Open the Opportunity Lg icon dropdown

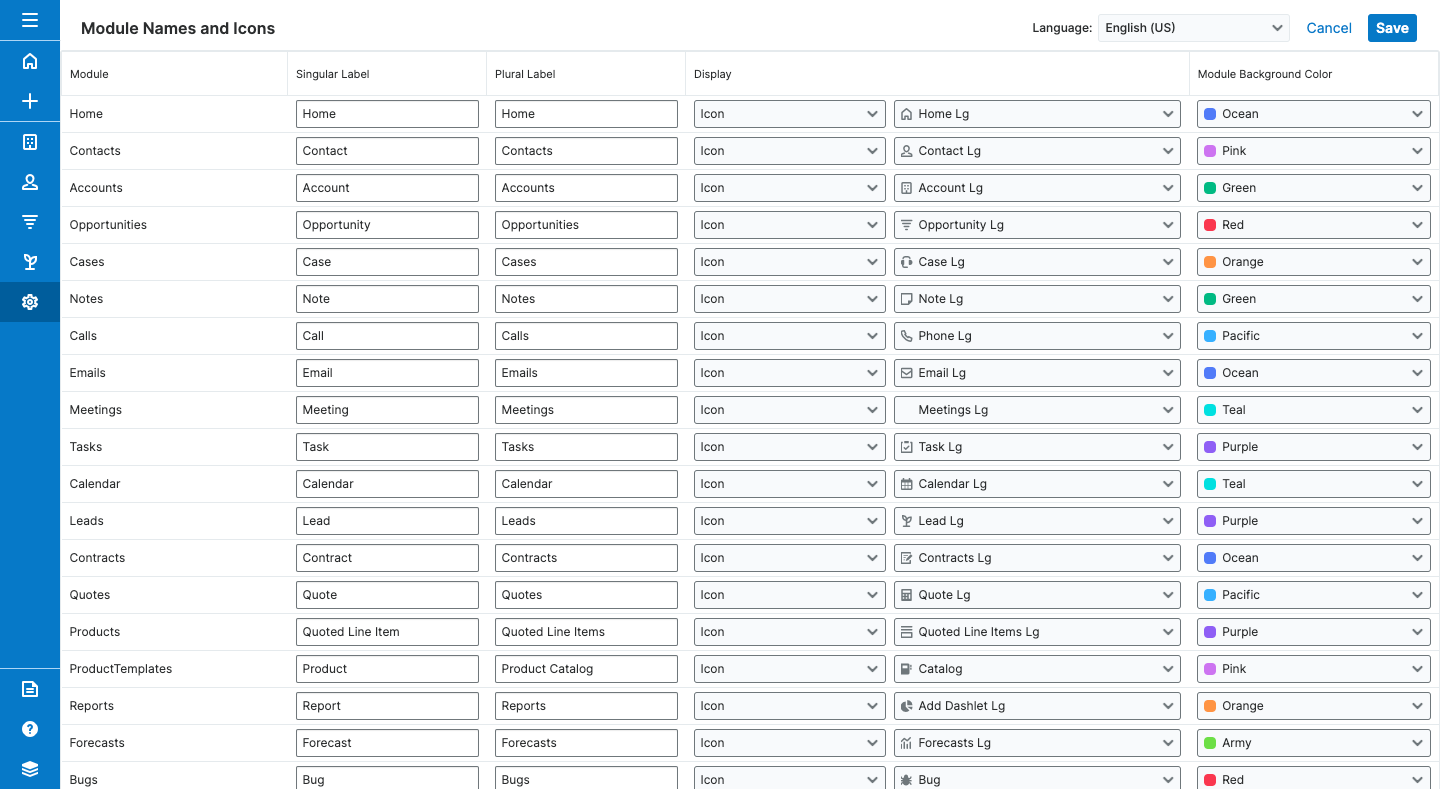[1038, 225]
